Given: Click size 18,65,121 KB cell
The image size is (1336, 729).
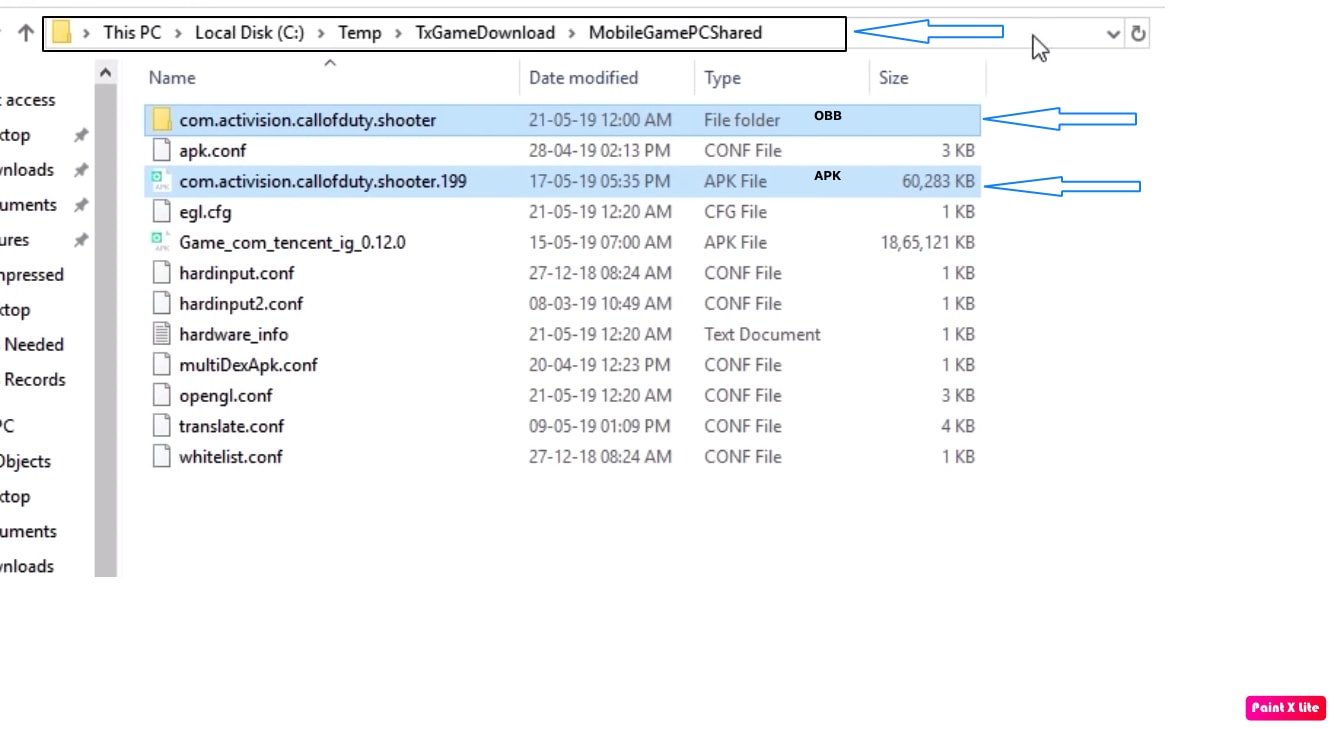Looking at the screenshot, I should 927,243.
